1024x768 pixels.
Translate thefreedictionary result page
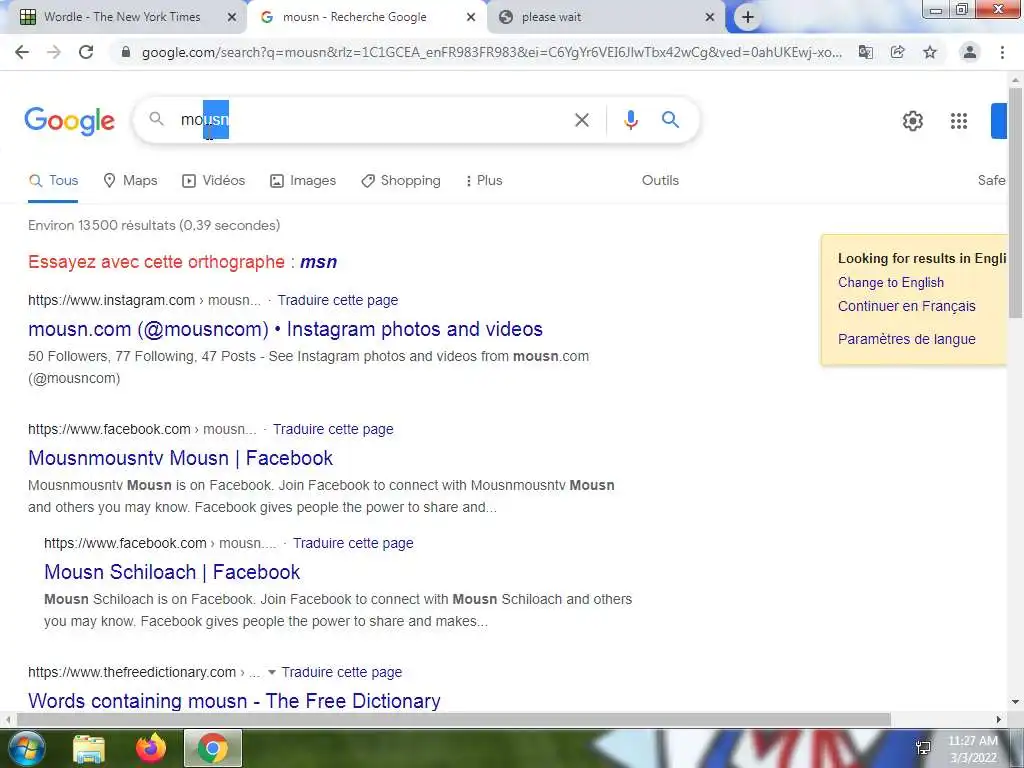click(342, 673)
